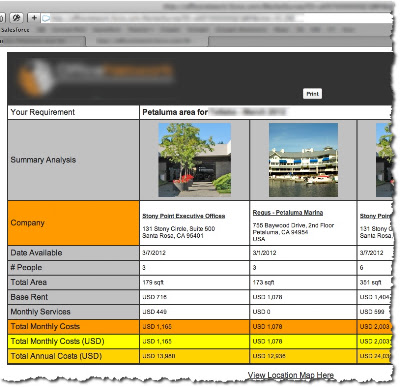This screenshot has width=400, height=387.
Task: Click the plus add-bookmark button
Action: click(x=34, y=18)
